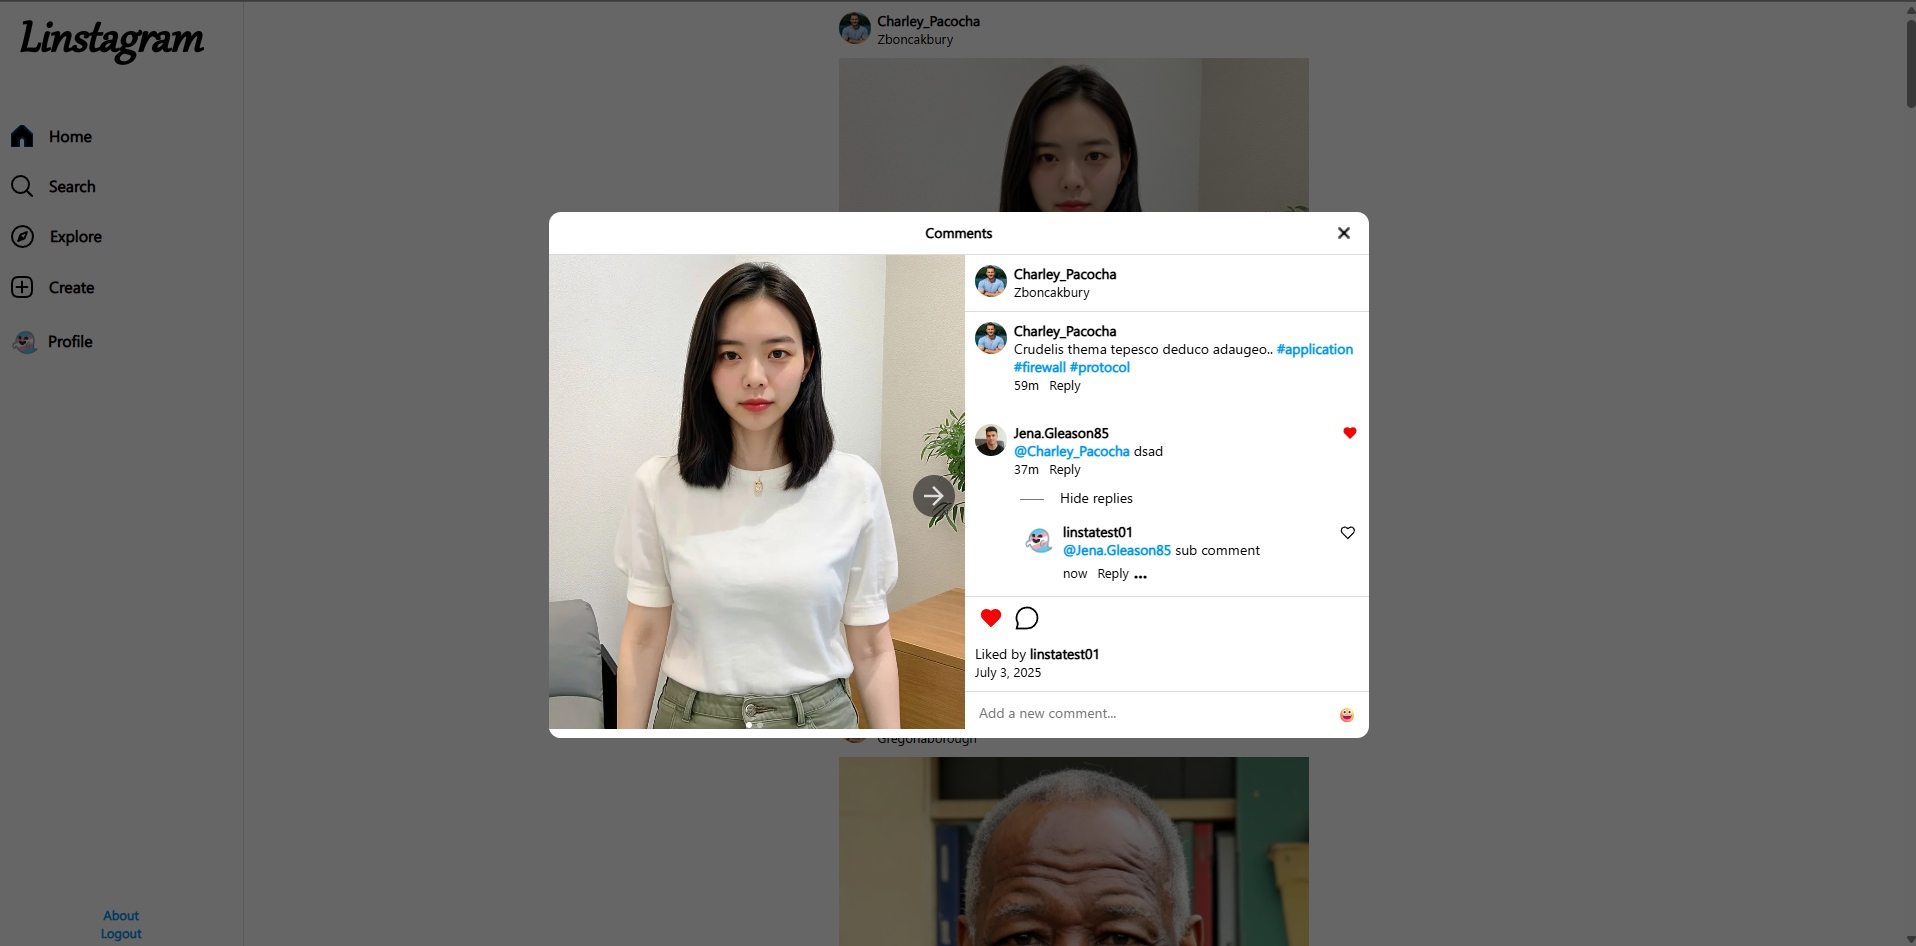
Task: Unlike the post with red heart
Action: tap(990, 619)
